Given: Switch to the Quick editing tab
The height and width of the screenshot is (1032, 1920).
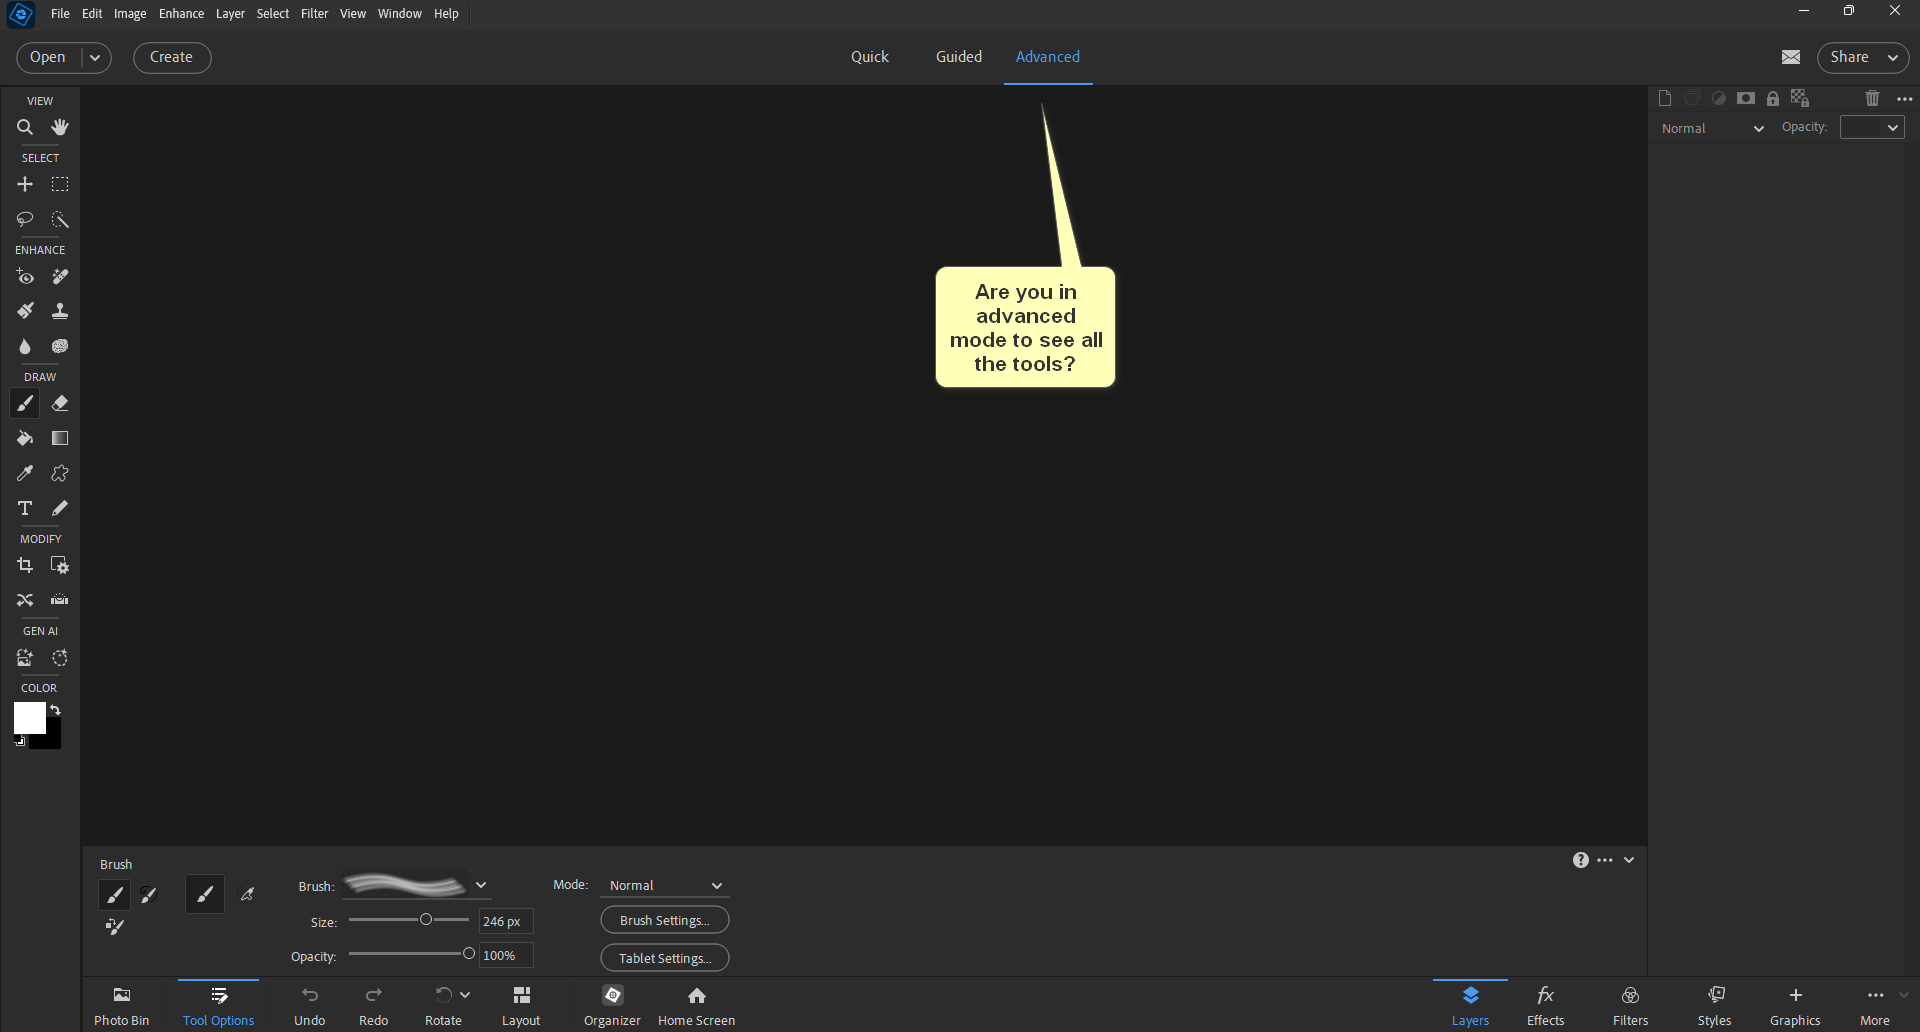Looking at the screenshot, I should [x=869, y=57].
